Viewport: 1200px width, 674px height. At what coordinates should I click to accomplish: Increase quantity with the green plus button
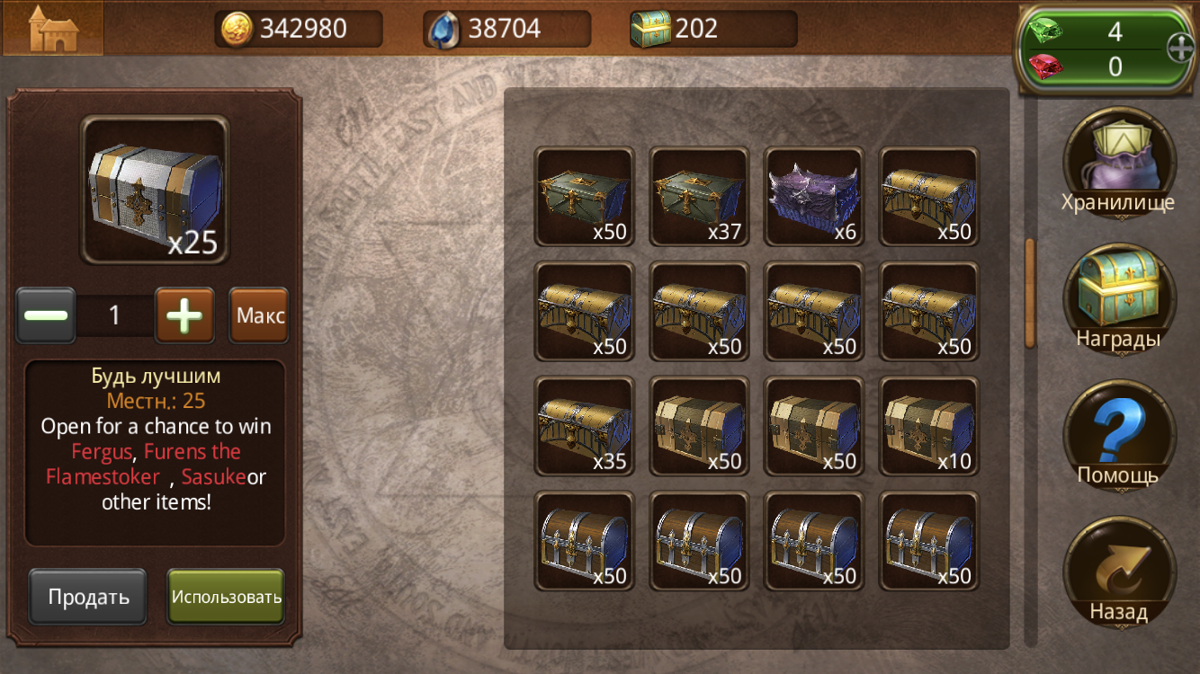click(185, 316)
